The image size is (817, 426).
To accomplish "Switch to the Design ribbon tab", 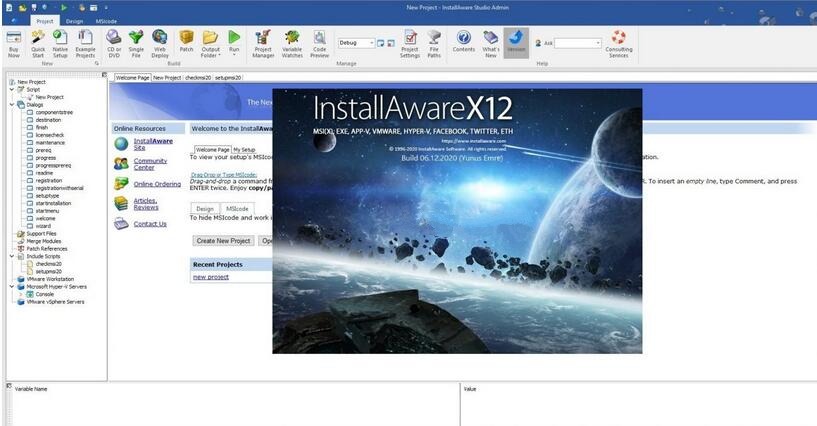I will (75, 21).
